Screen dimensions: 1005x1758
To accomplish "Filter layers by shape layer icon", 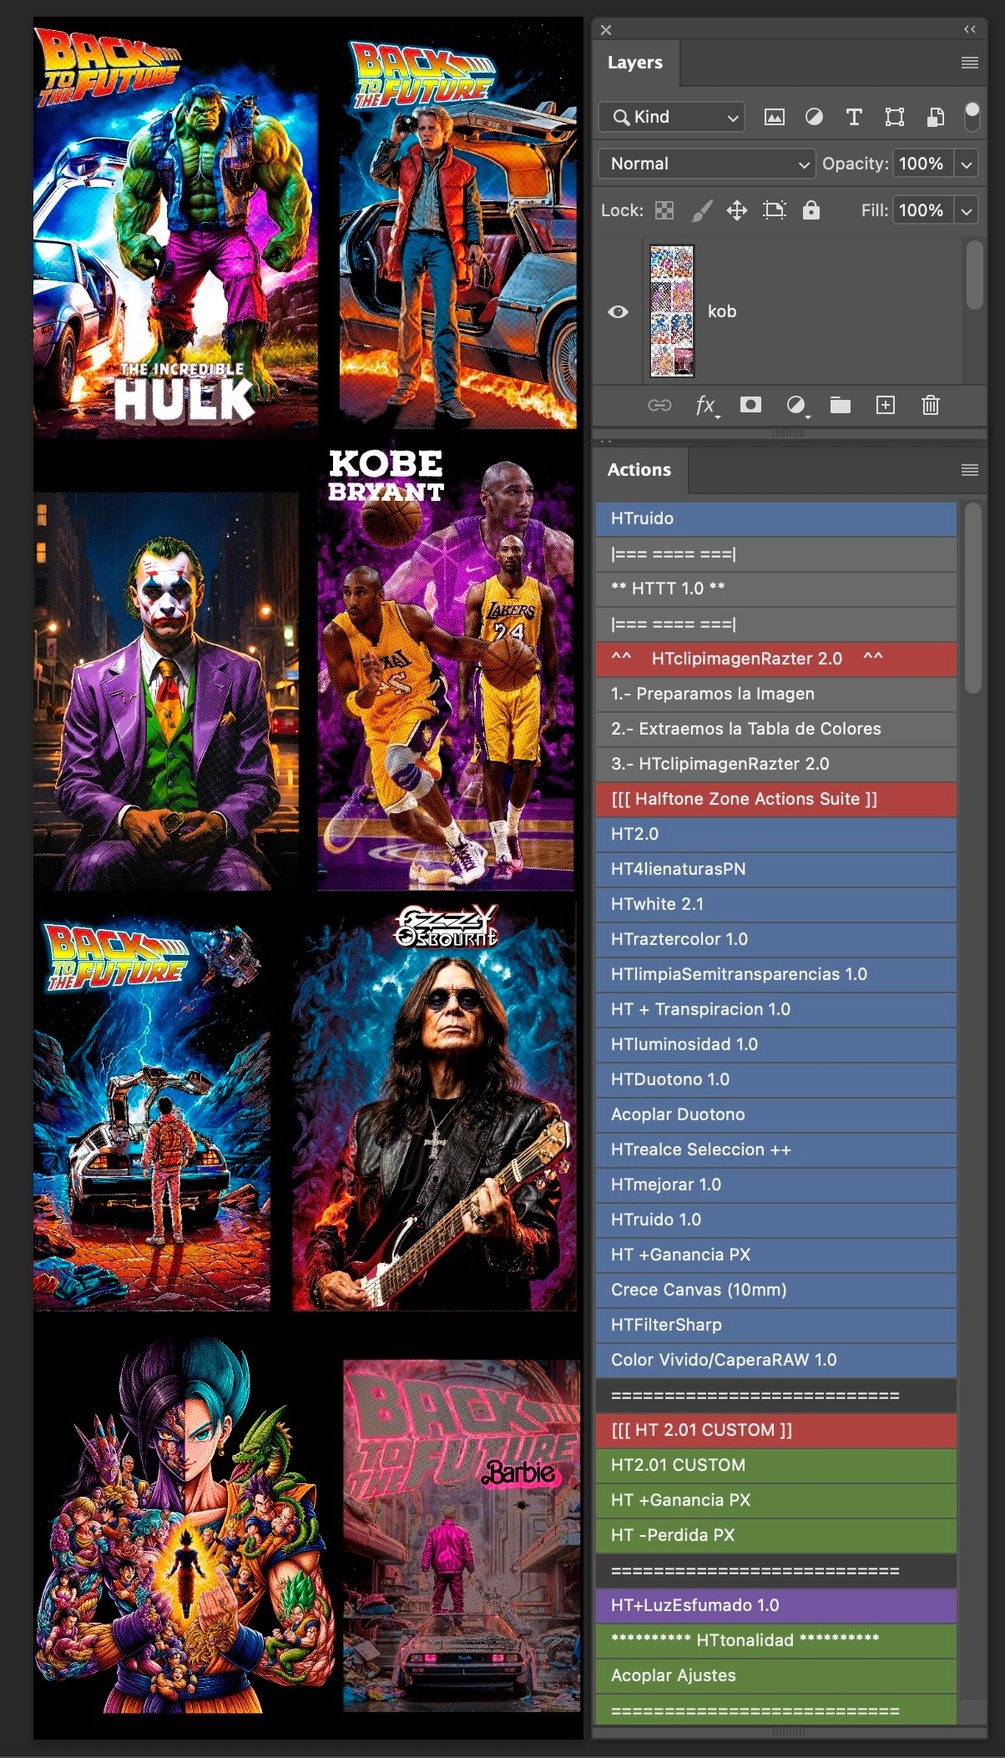I will click(x=894, y=117).
